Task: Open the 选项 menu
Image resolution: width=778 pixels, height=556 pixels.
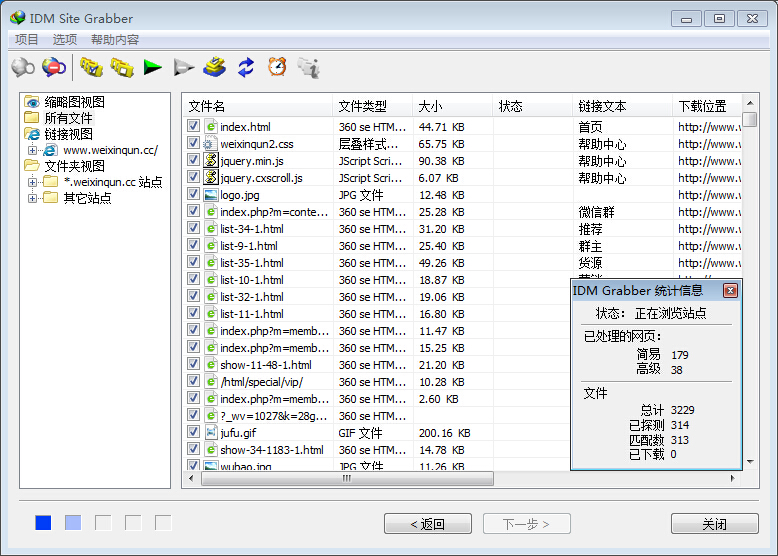Action: click(65, 40)
